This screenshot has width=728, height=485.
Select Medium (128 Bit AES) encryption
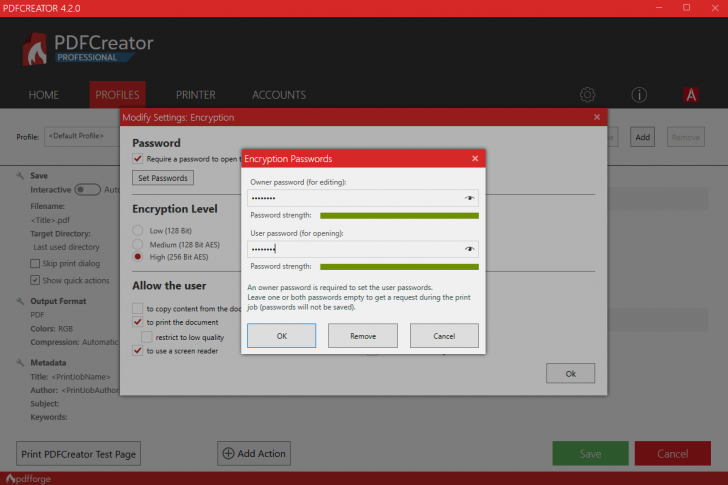point(137,244)
